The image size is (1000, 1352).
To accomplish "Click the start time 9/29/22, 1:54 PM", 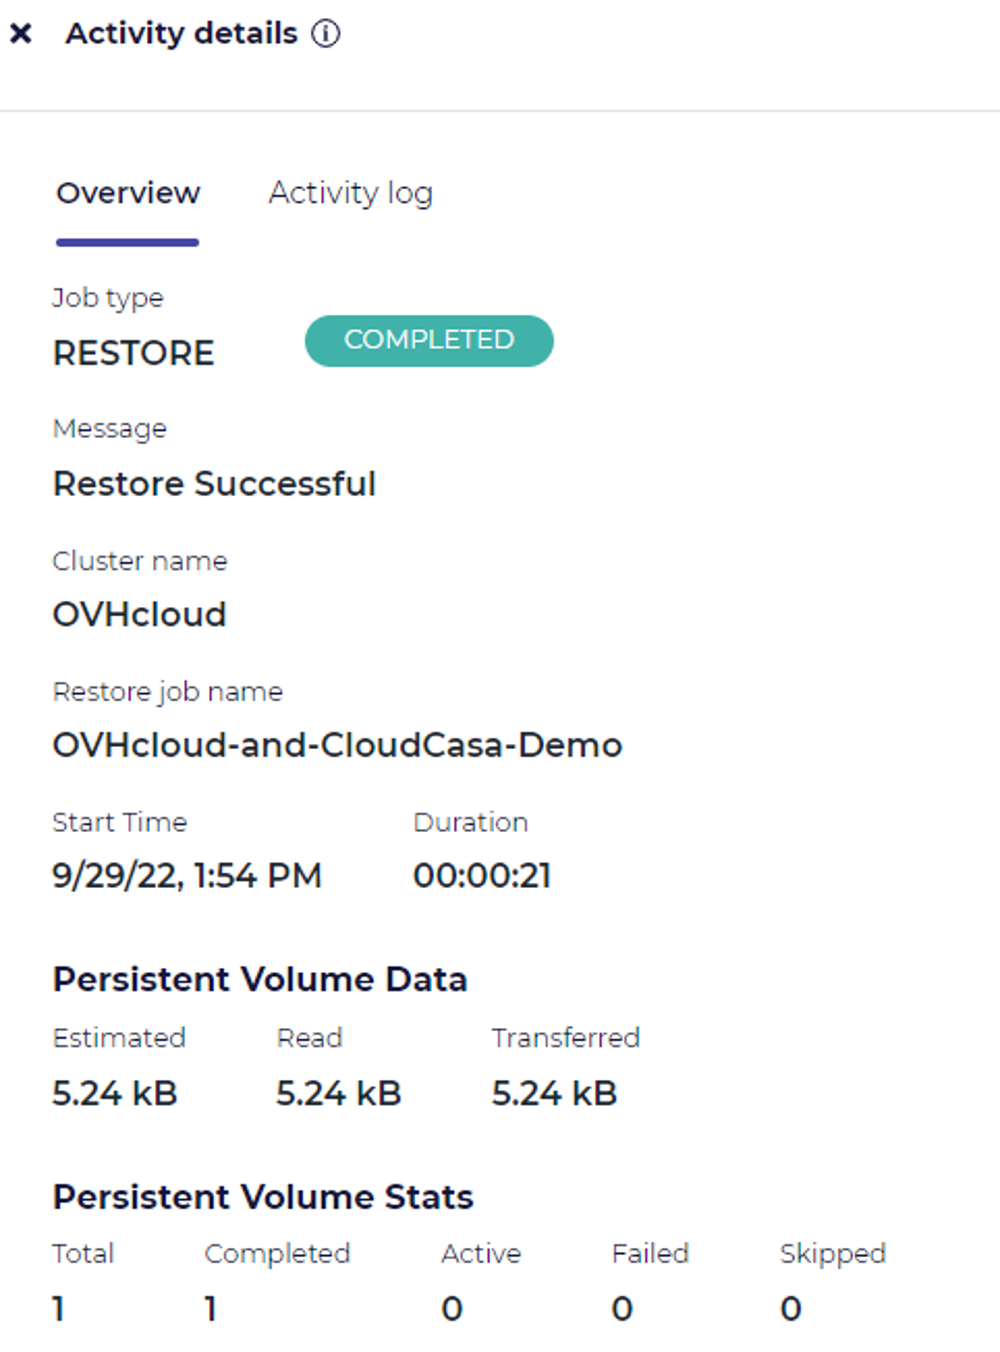I will tap(187, 876).
